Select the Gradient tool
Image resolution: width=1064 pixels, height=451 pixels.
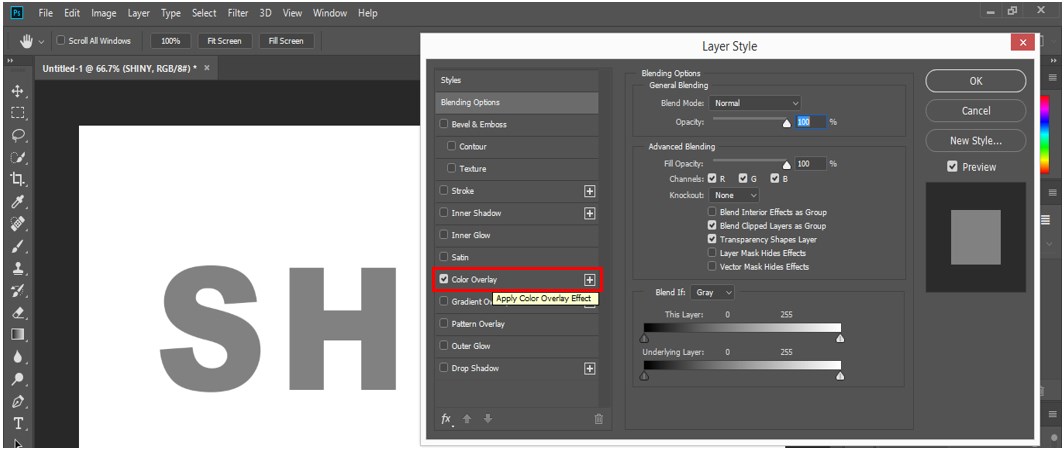[x=18, y=334]
